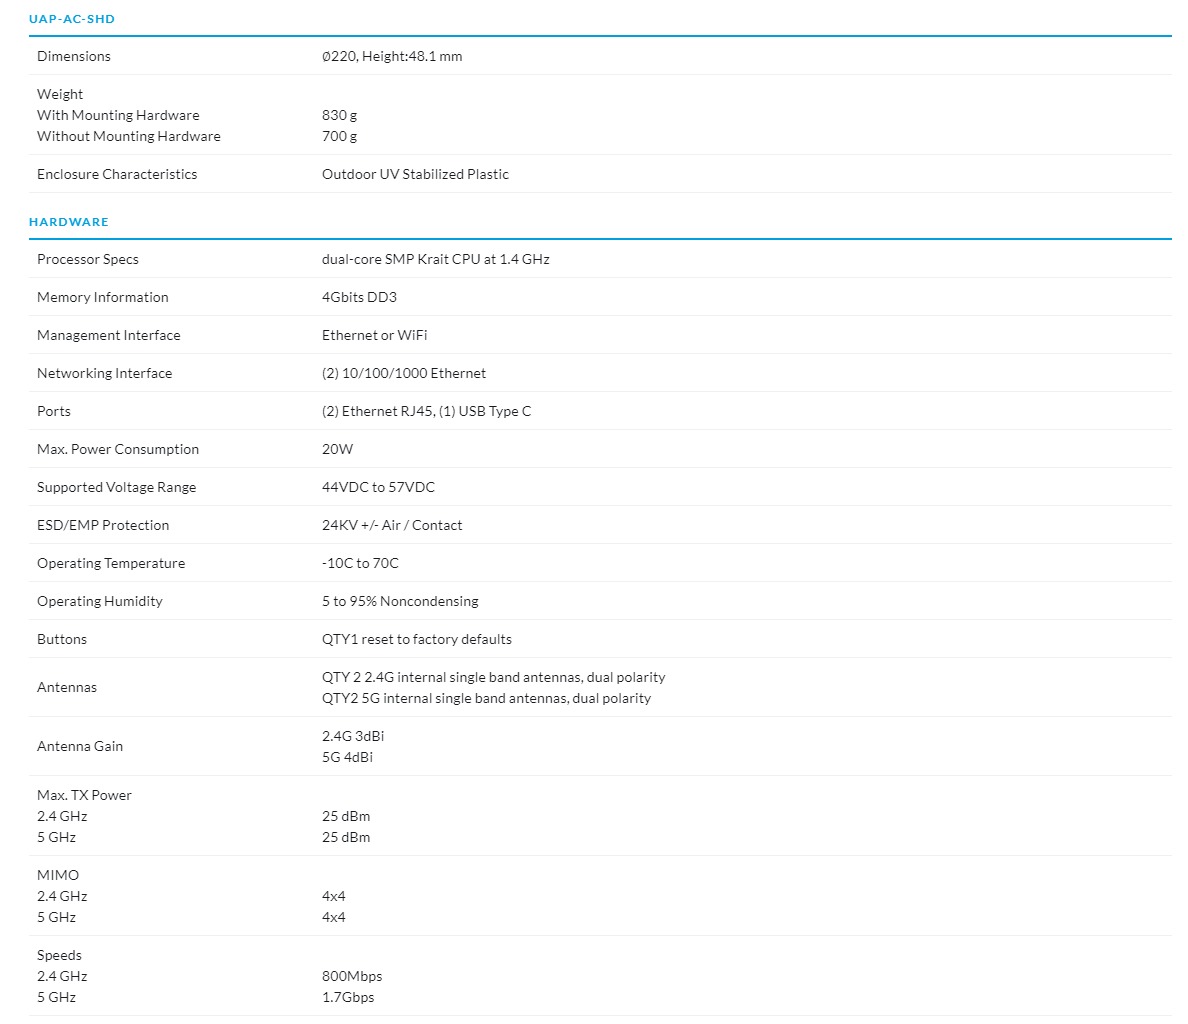This screenshot has height=1024, width=1188.
Task: Click the Buttons row label
Action: coord(61,639)
